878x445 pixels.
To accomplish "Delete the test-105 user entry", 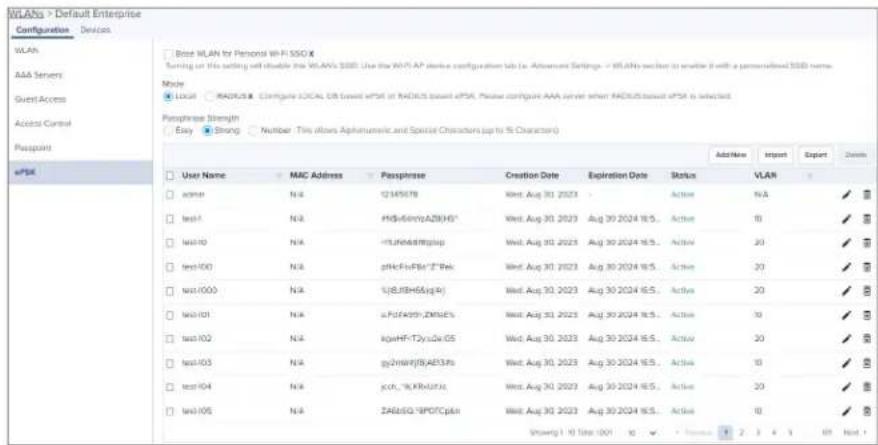I will point(867,411).
